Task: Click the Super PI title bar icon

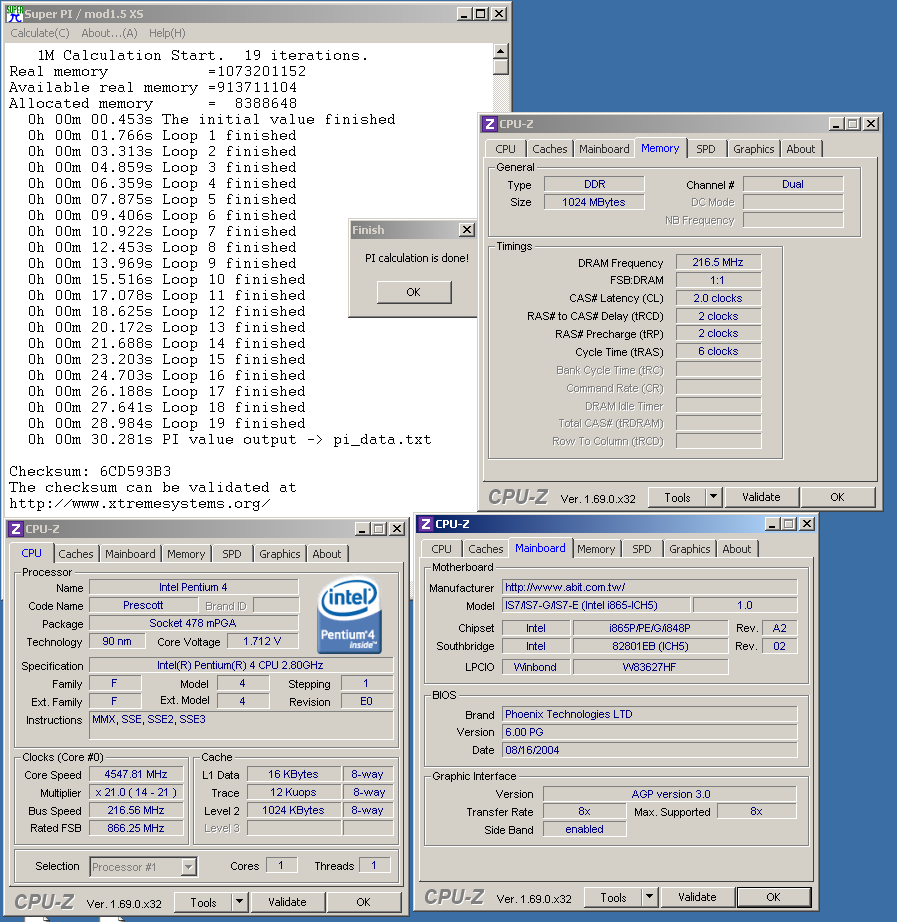Action: [x=14, y=14]
